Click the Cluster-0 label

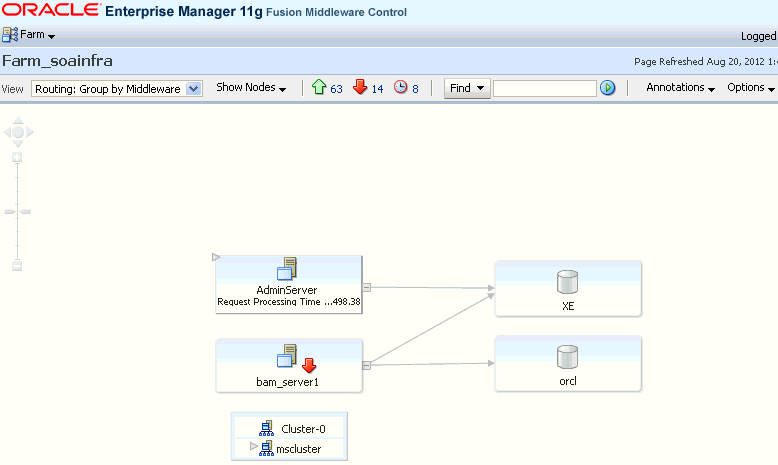(x=303, y=429)
